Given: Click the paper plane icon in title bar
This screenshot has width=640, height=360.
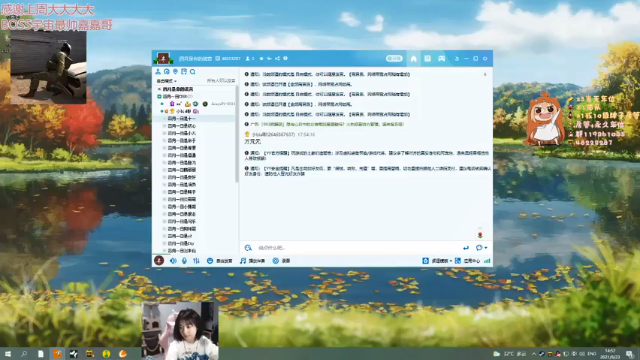Looking at the screenshot, I should (x=269, y=59).
